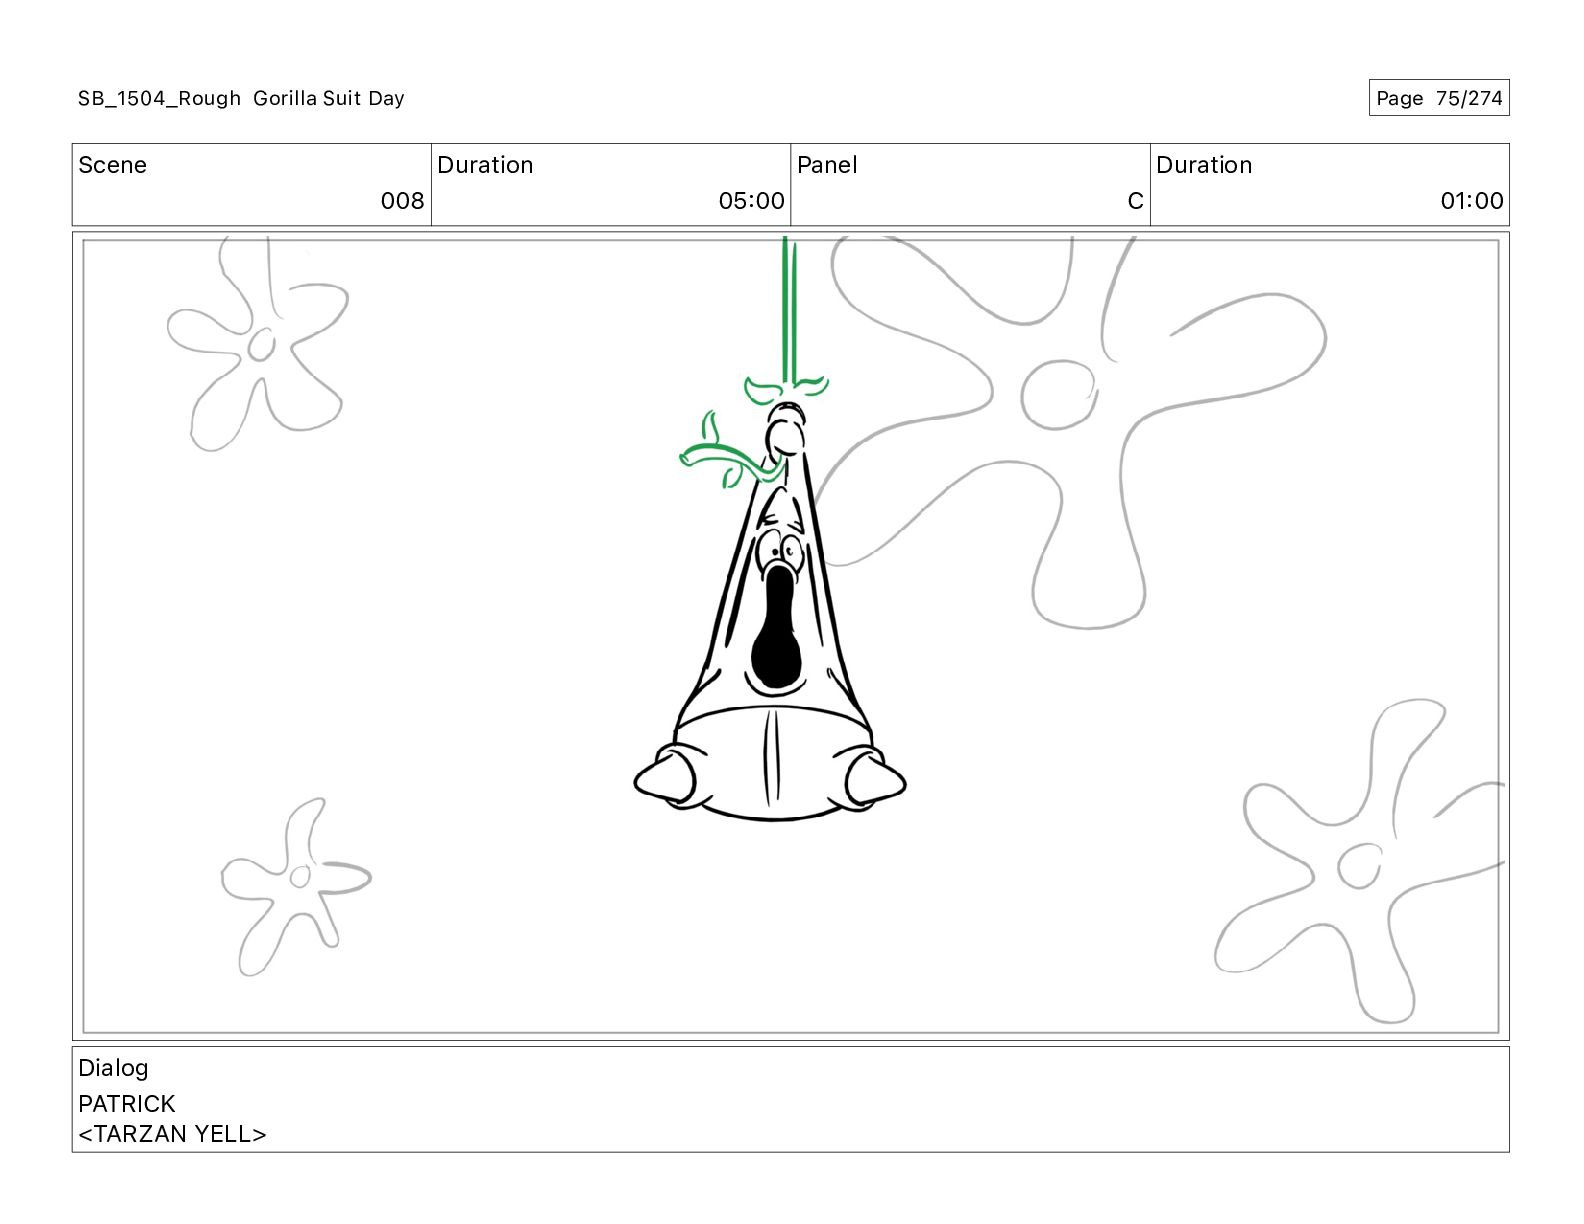
Task: Click the dialog line '<TARZAN YELL>'
Action: pos(172,1134)
